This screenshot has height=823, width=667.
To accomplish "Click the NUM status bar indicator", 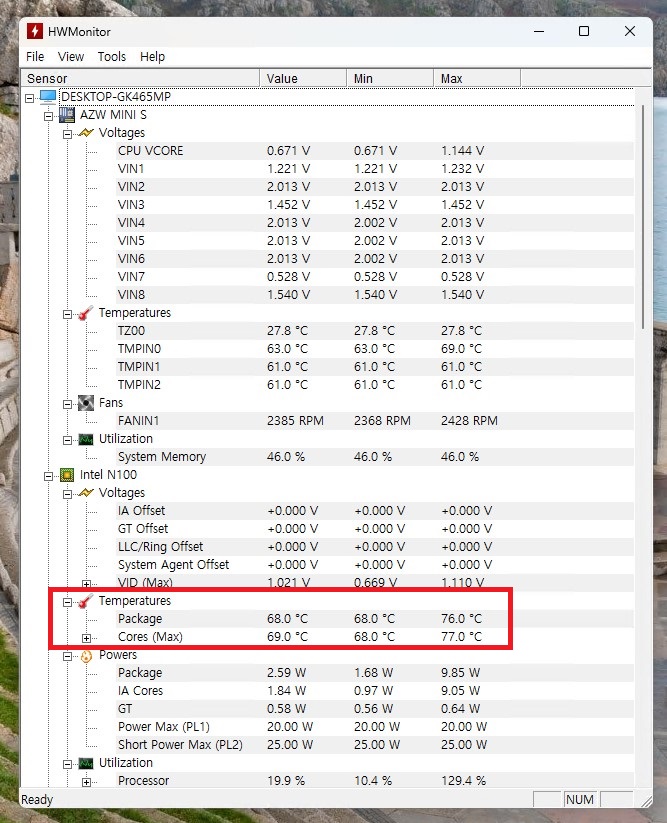I will coord(580,800).
